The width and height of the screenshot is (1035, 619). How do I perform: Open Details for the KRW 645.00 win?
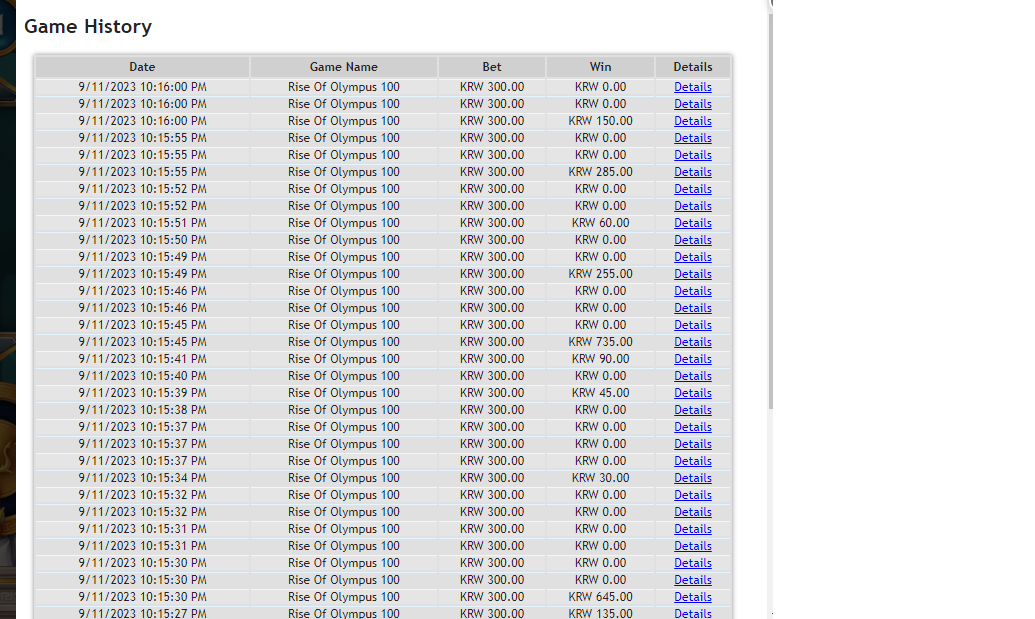(x=692, y=597)
